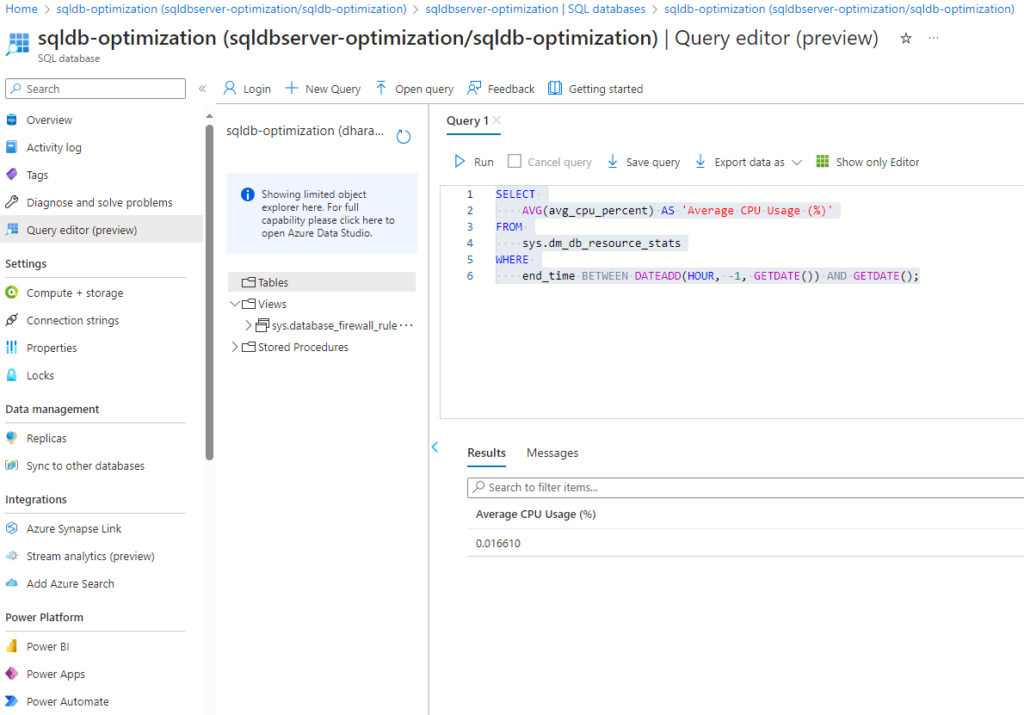
Task: Click the Cancel query square box
Action: click(x=514, y=162)
